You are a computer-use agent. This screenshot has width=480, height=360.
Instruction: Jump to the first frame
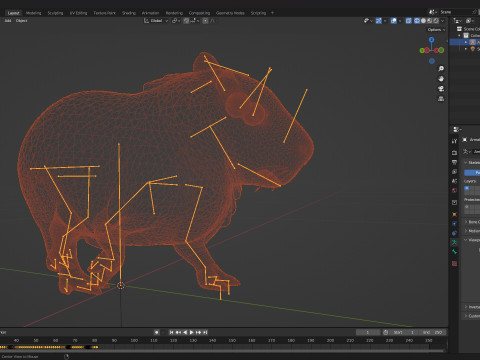coord(171,332)
